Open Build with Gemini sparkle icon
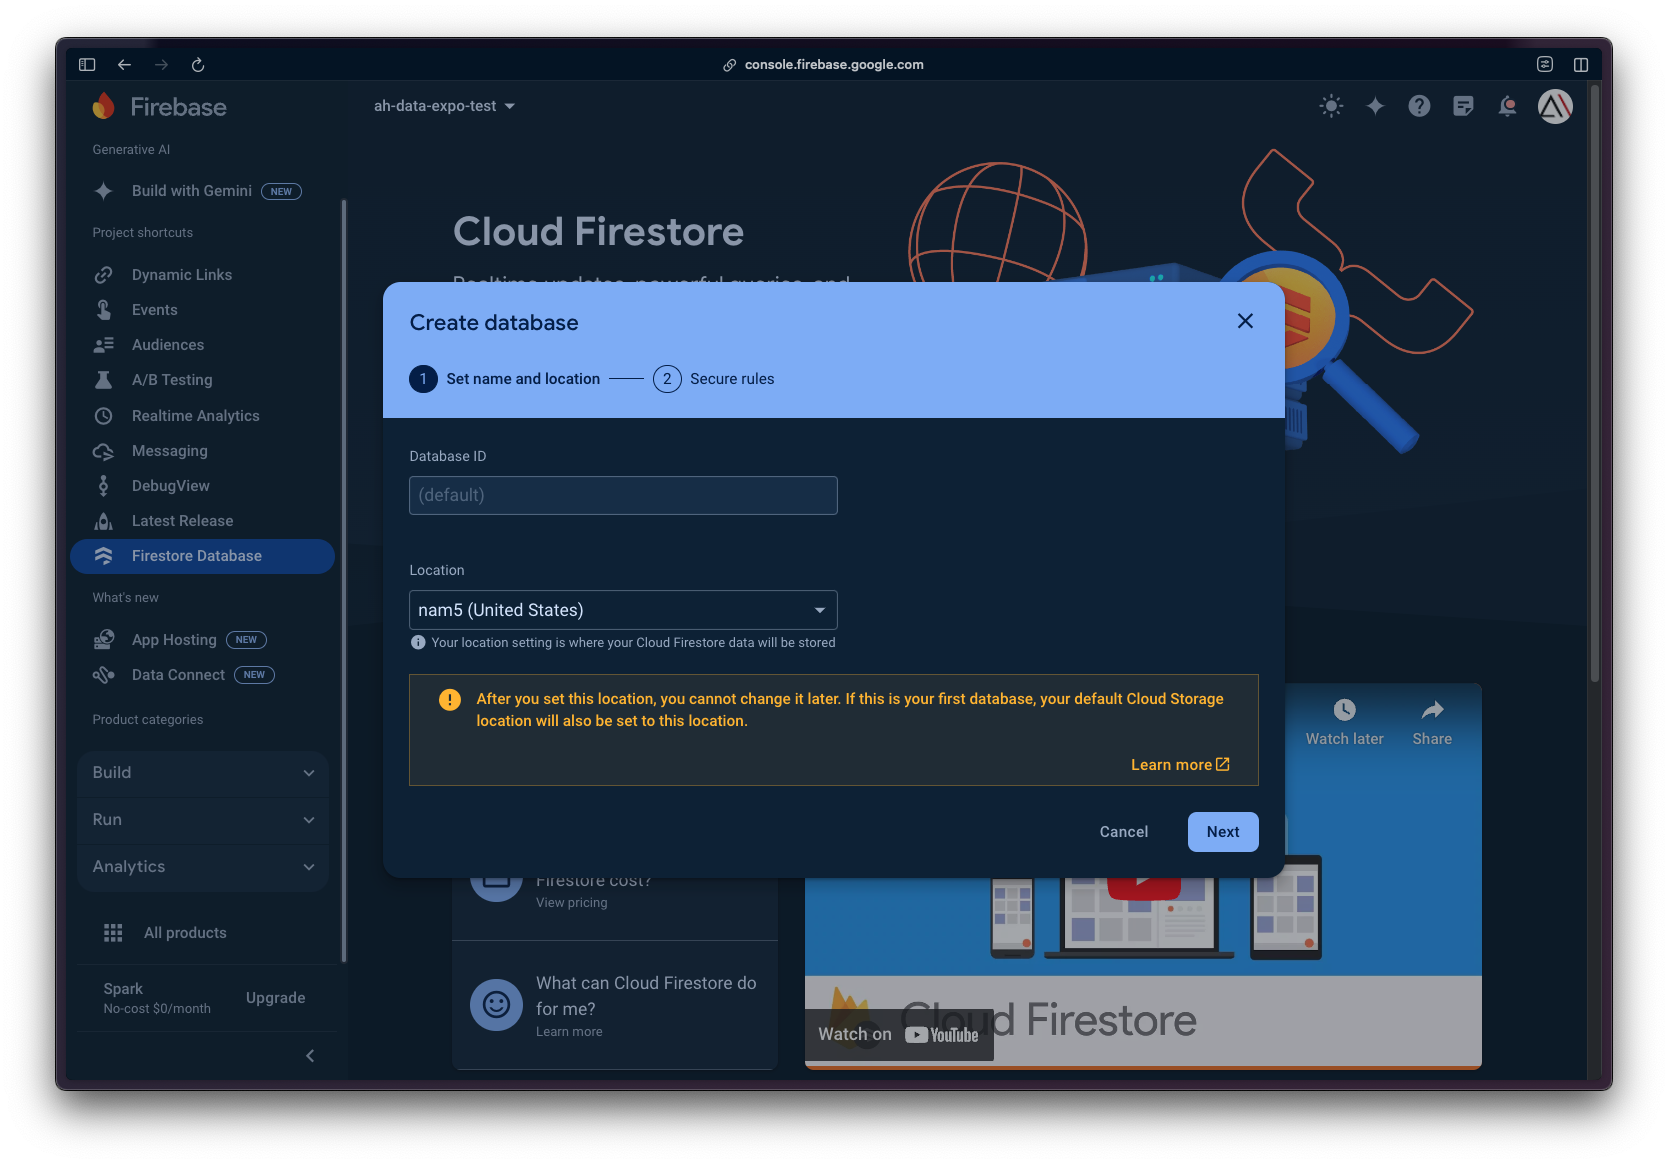This screenshot has height=1164, width=1668. [x=103, y=191]
